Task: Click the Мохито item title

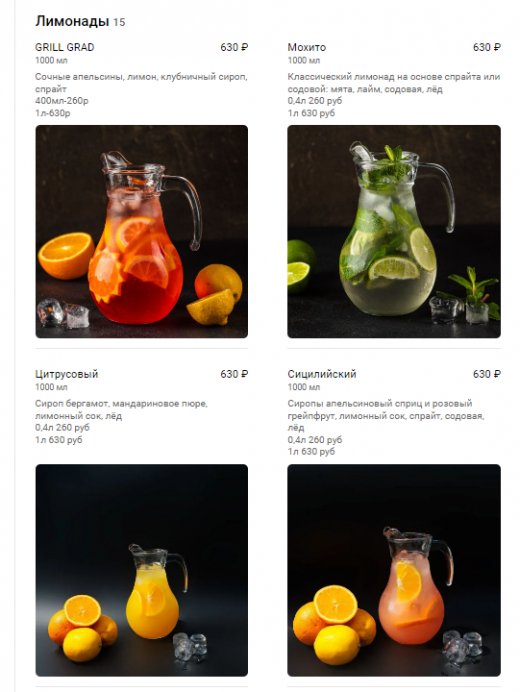Action: click(307, 47)
